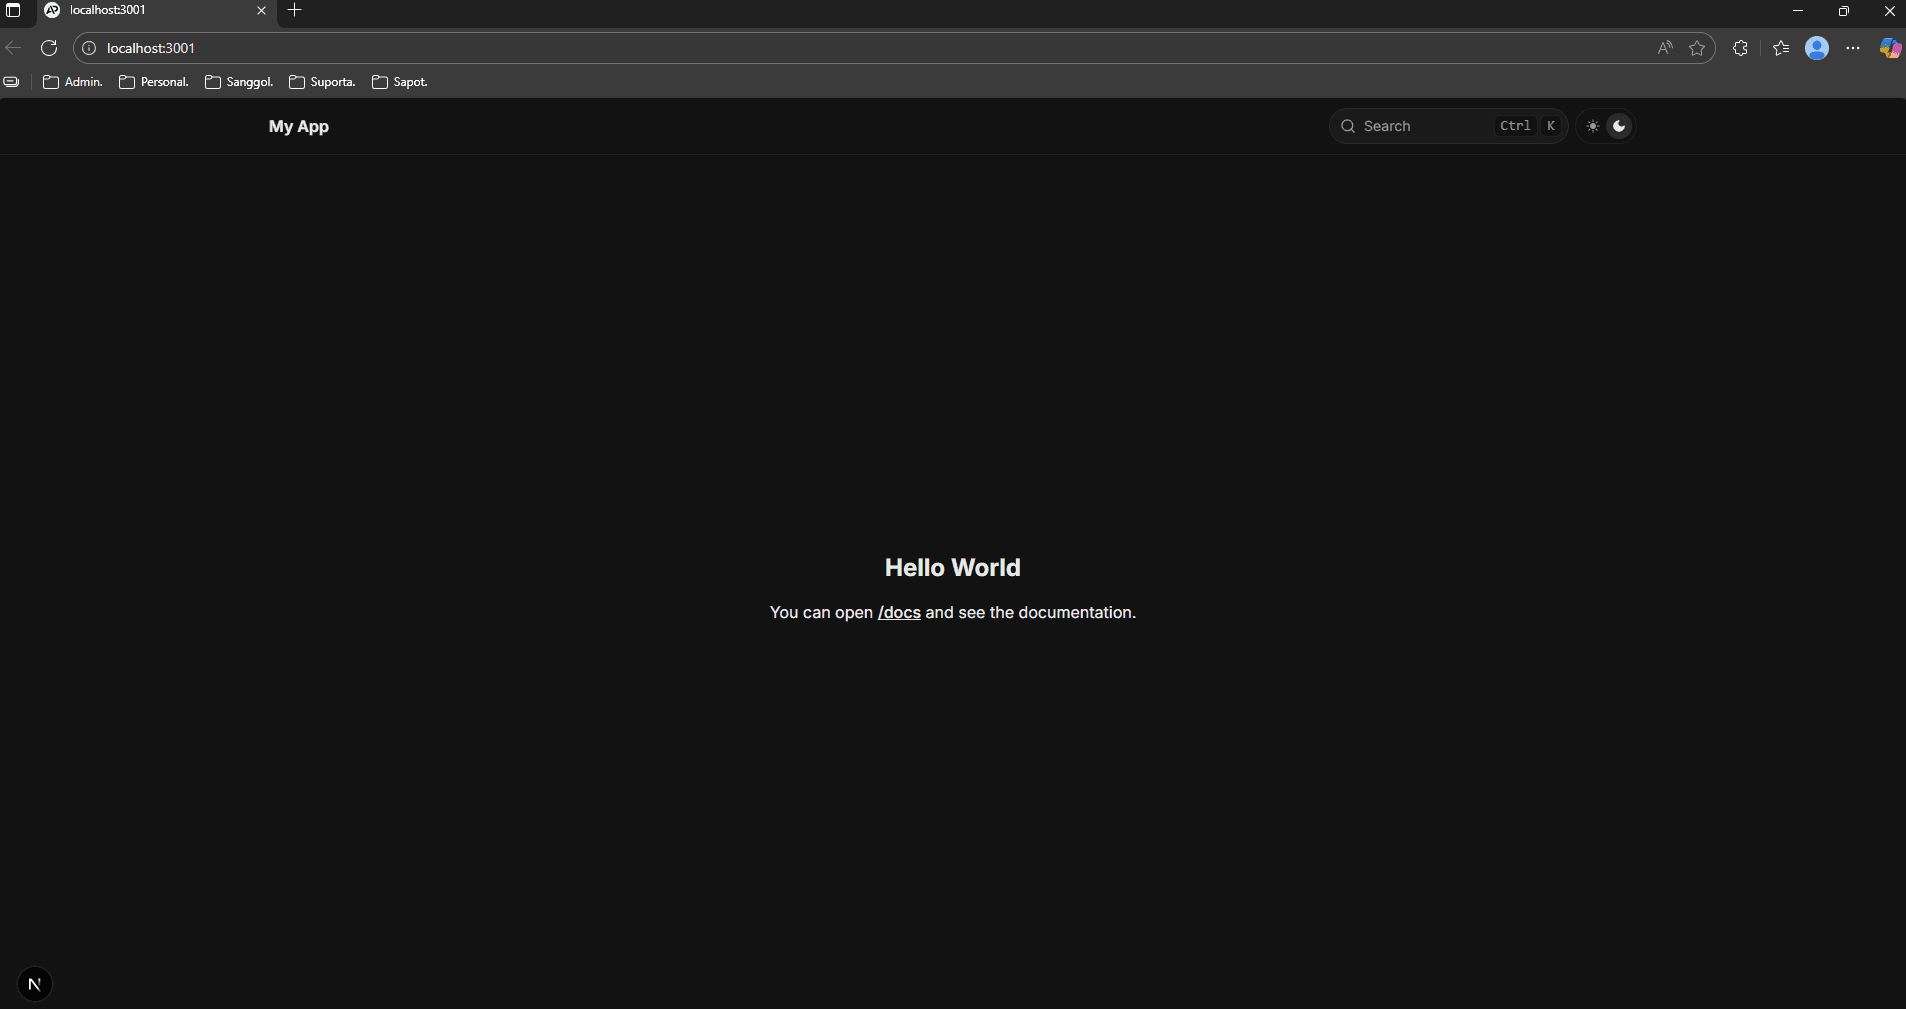
Task: Go to My App home title
Action: point(298,126)
